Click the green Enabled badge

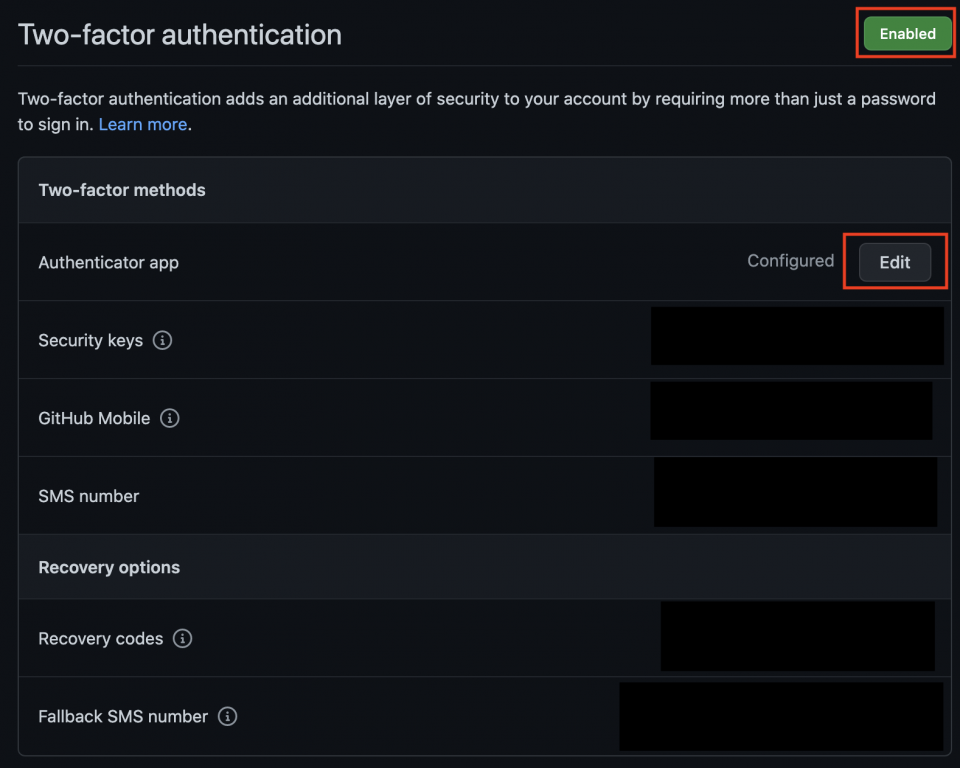click(905, 33)
